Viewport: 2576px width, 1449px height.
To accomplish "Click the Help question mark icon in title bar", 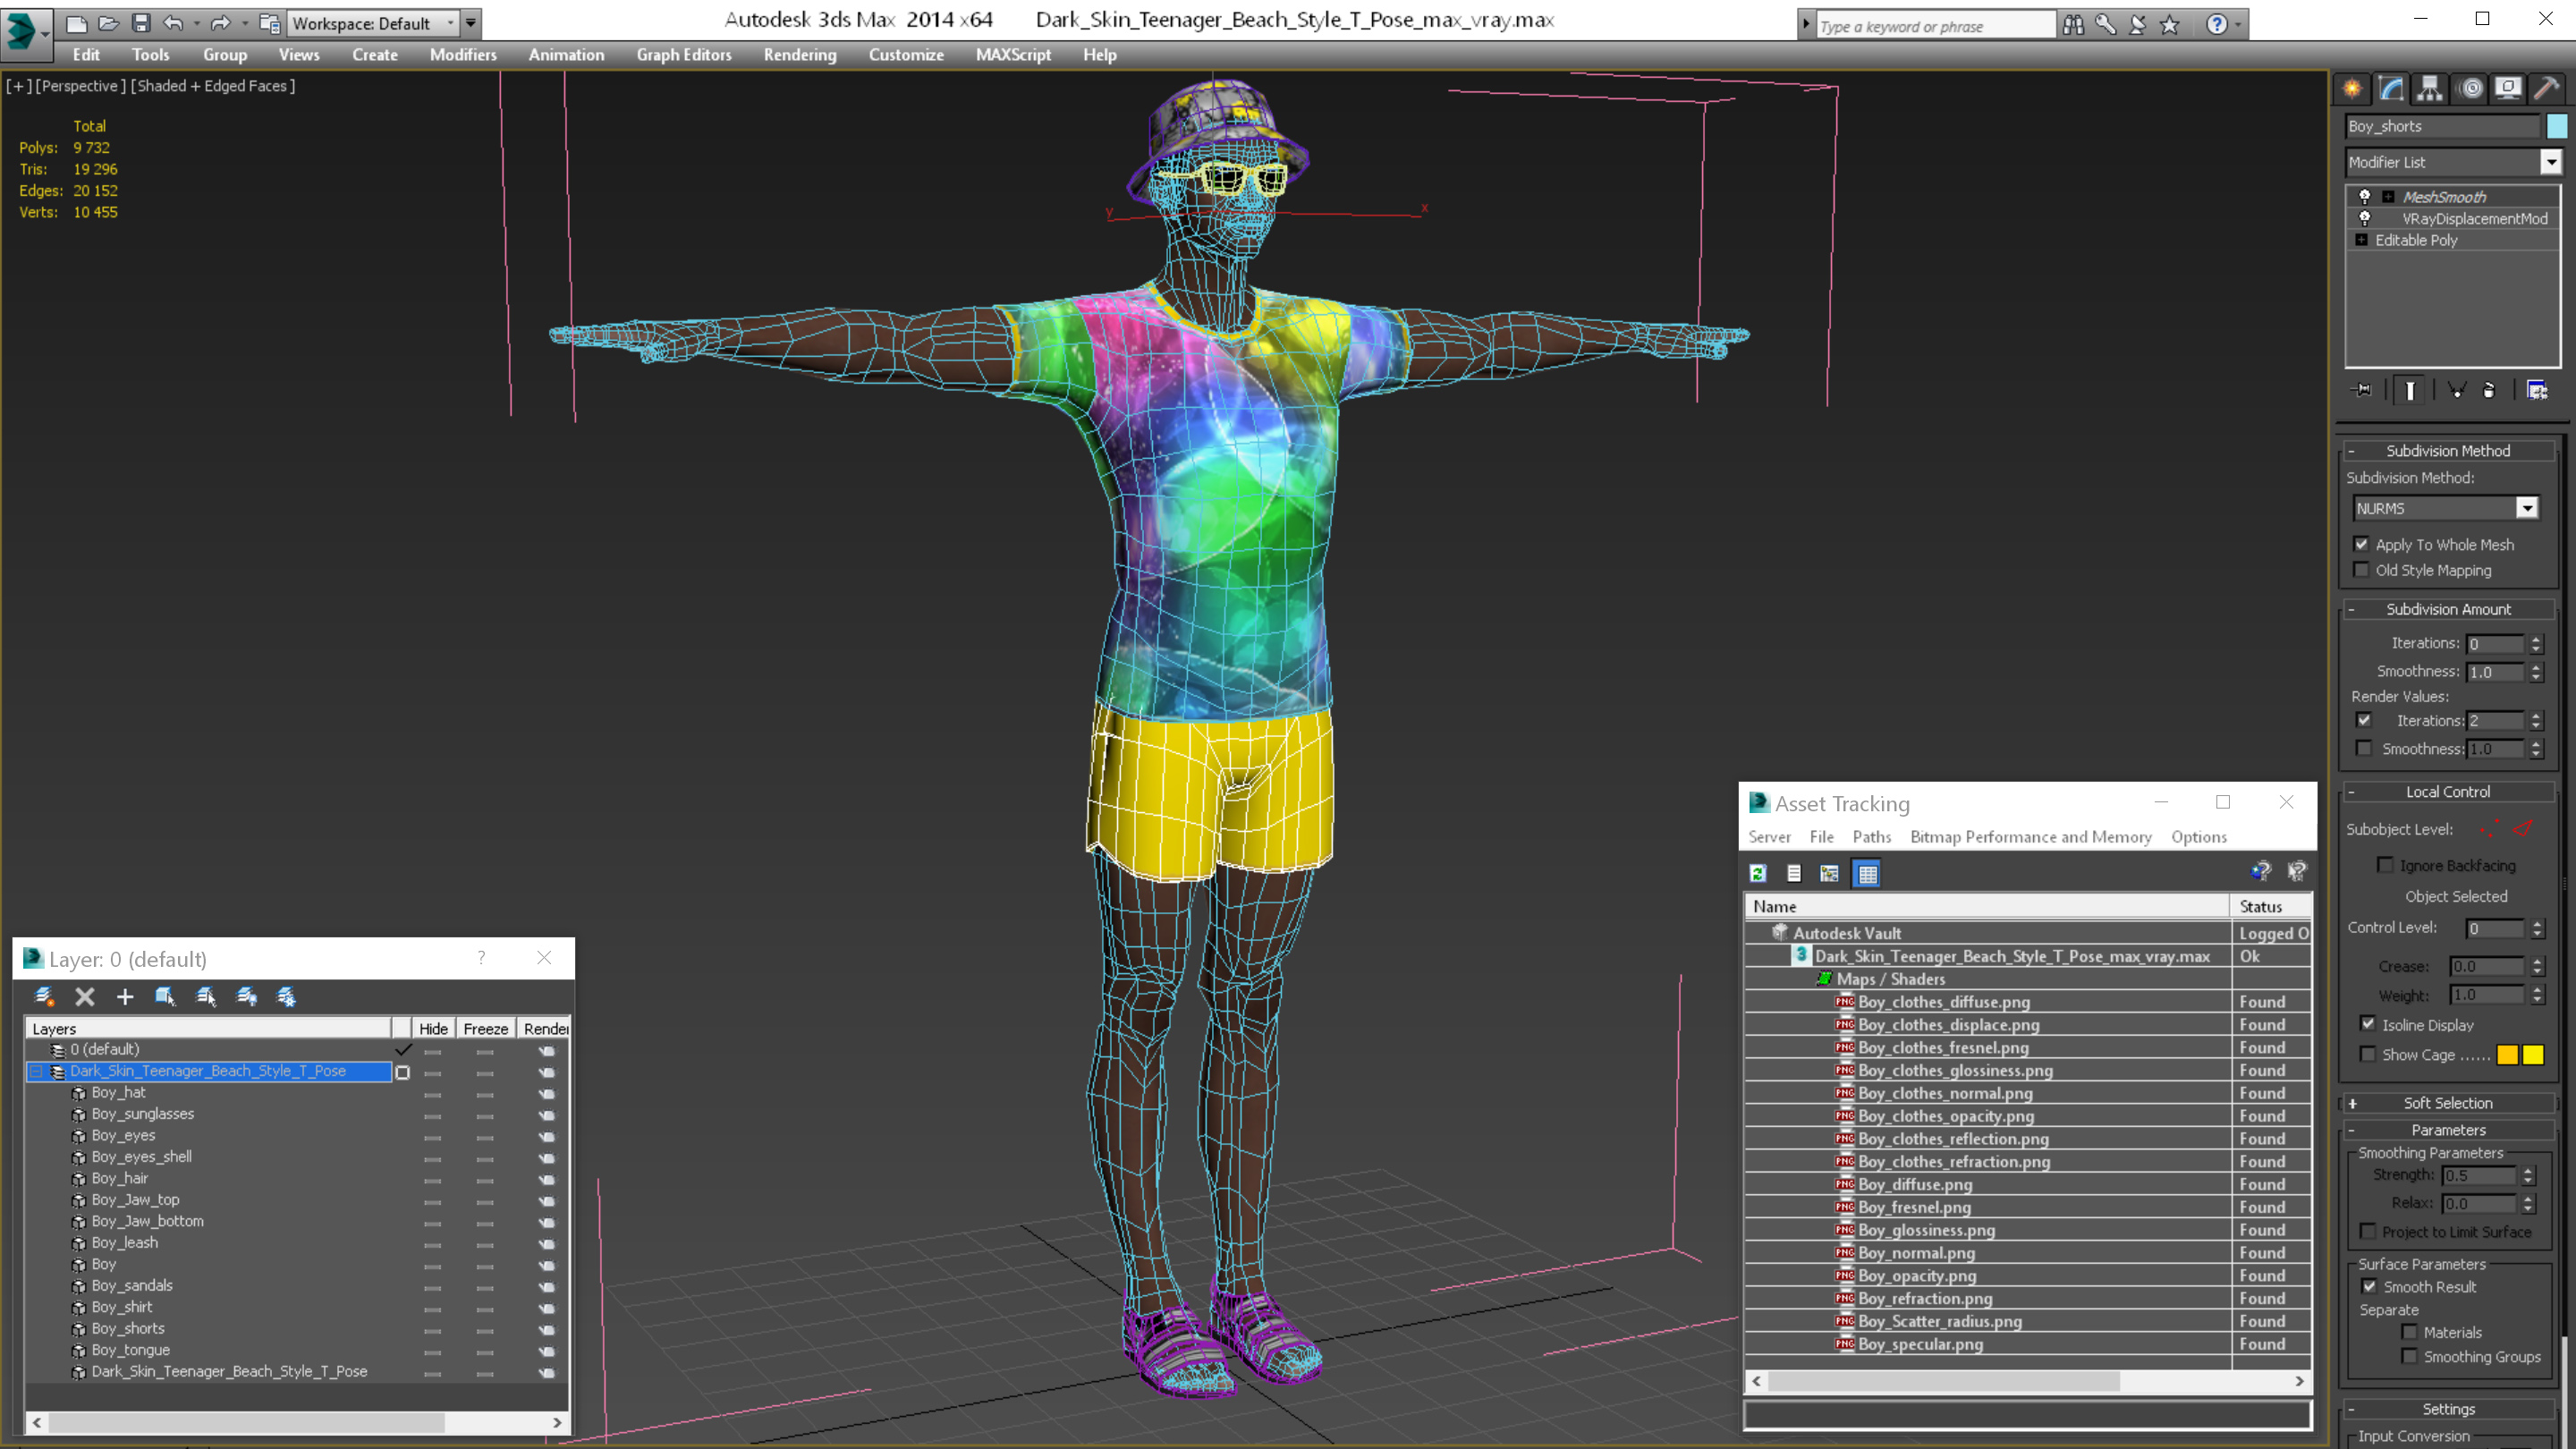I will pyautogui.click(x=2217, y=25).
